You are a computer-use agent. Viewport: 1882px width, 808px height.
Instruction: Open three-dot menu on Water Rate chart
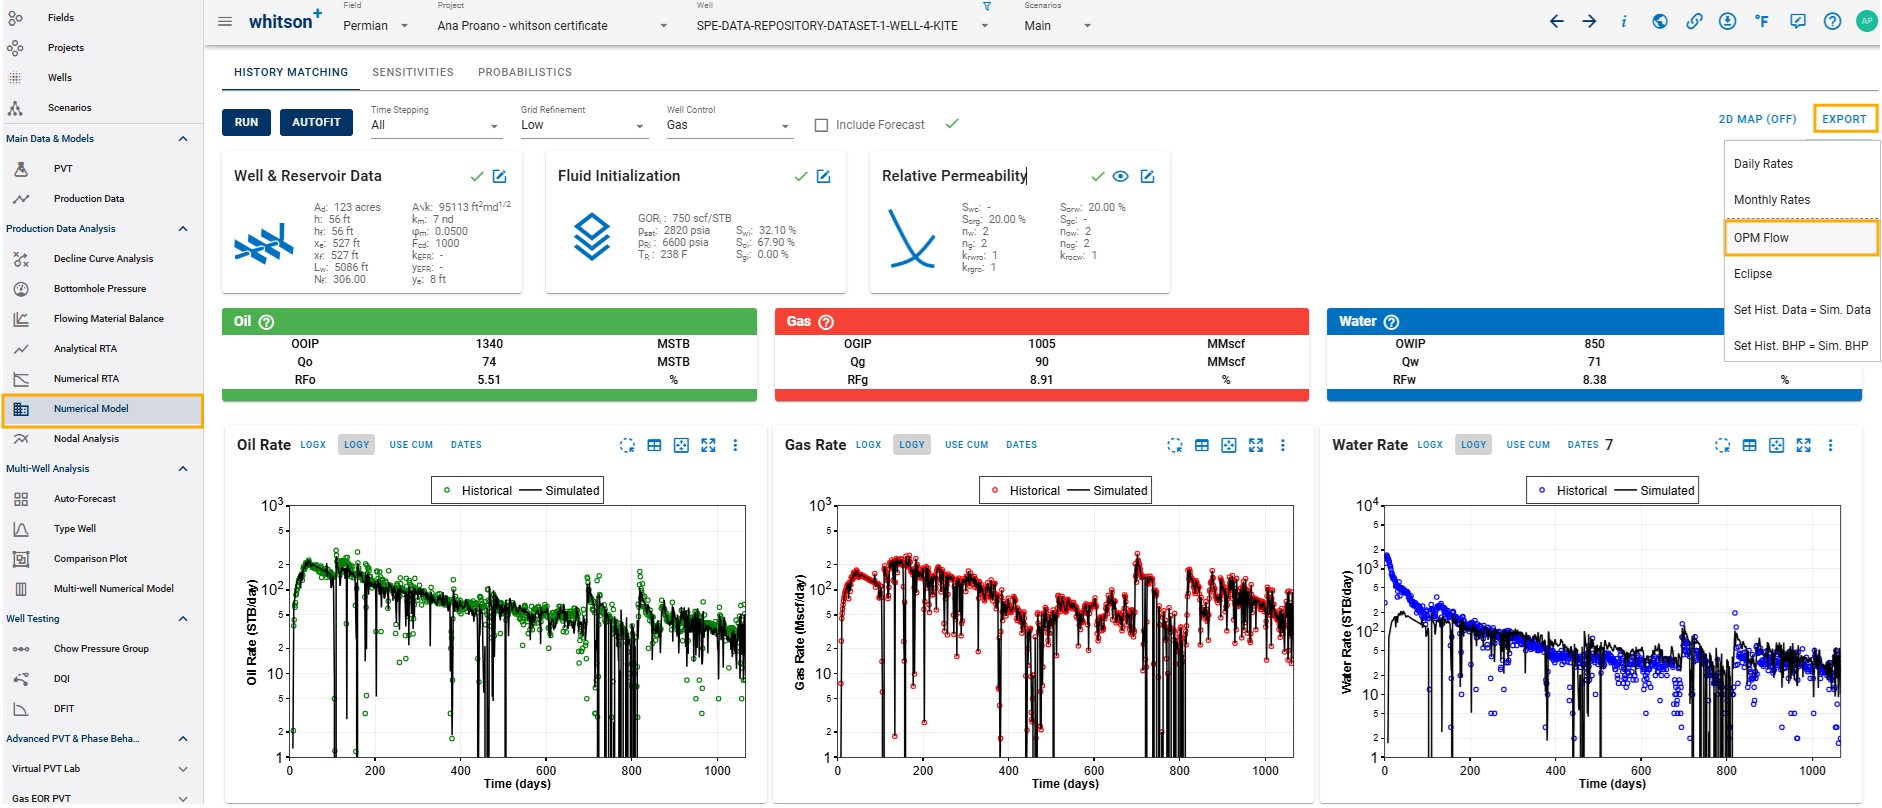(1830, 445)
